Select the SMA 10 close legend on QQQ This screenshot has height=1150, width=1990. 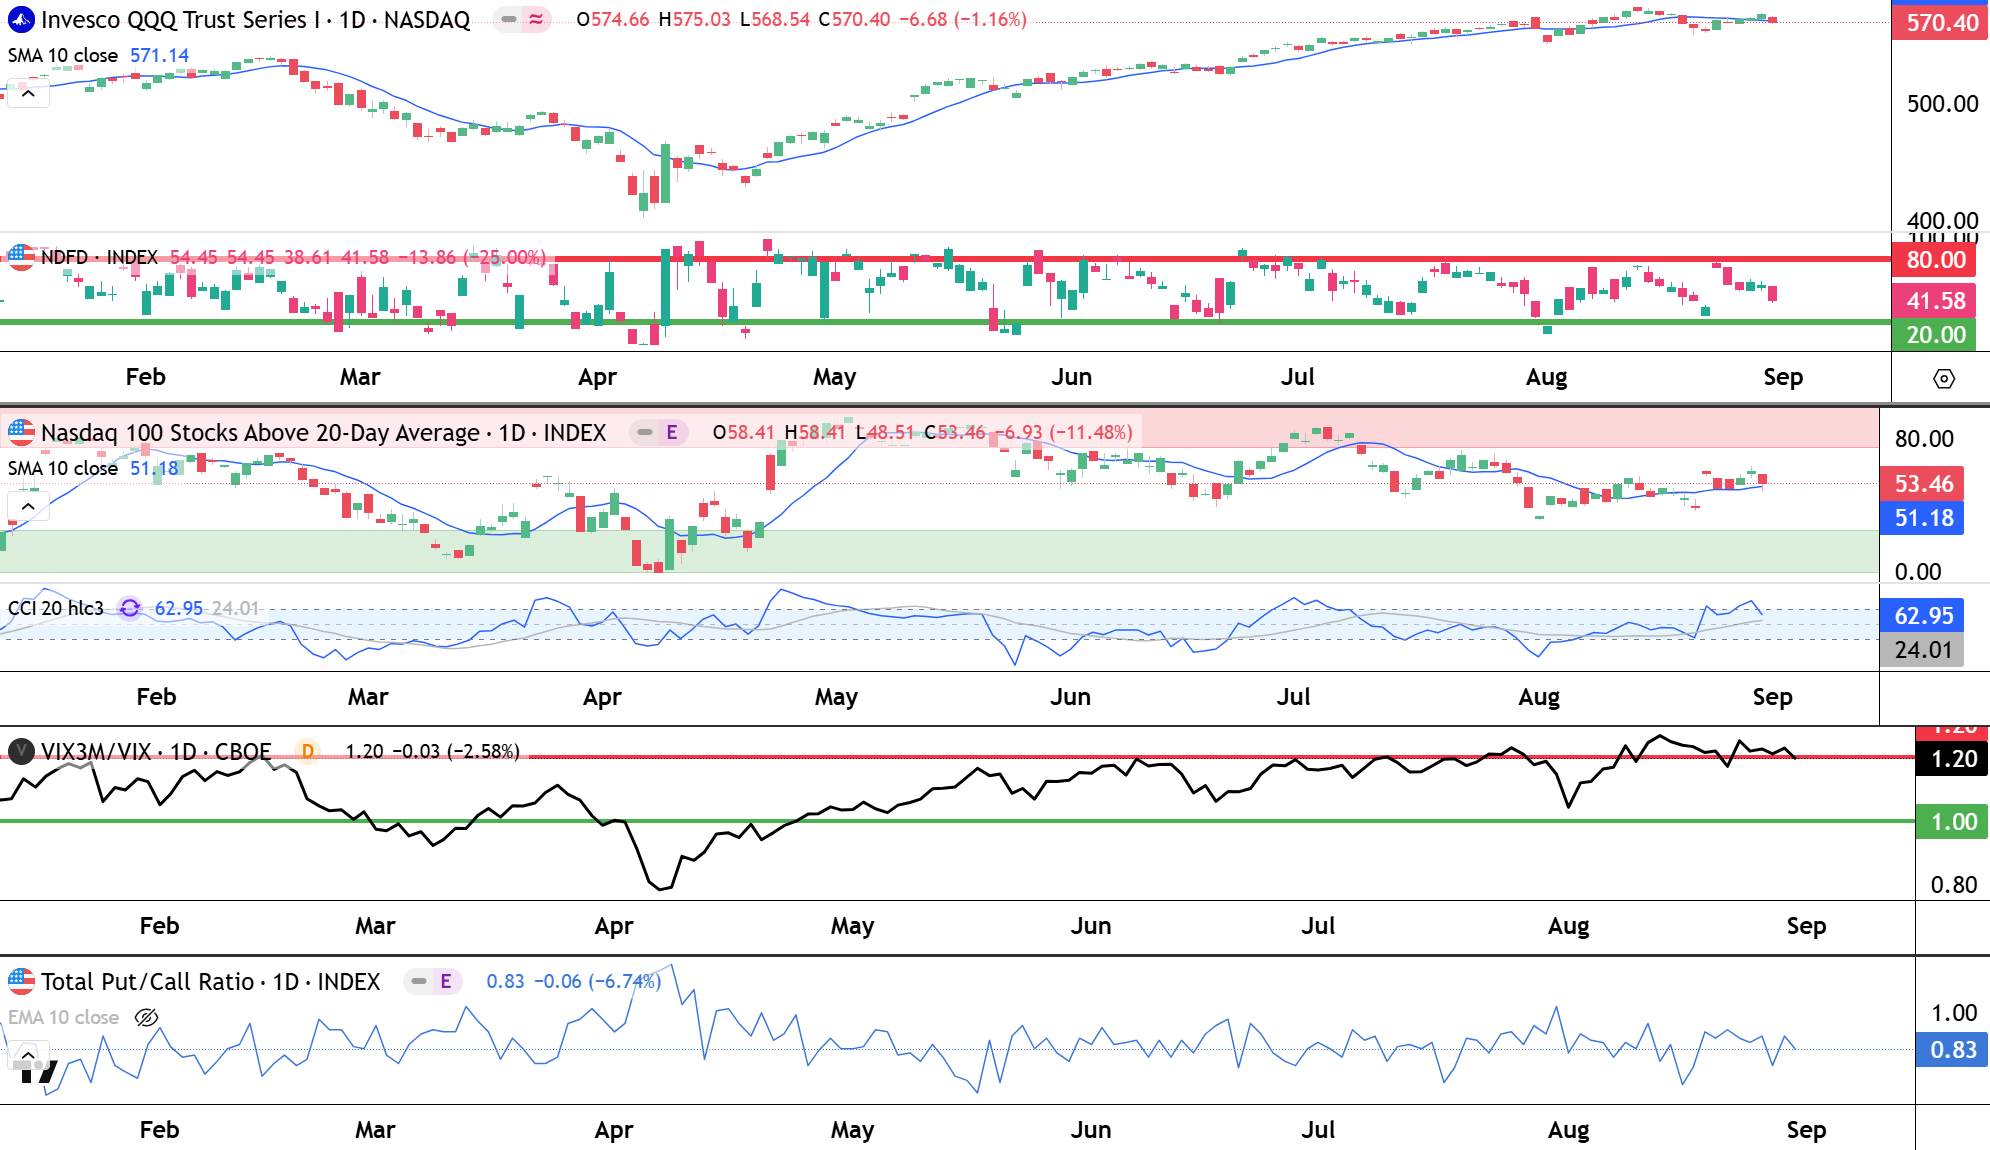pyautogui.click(x=63, y=55)
